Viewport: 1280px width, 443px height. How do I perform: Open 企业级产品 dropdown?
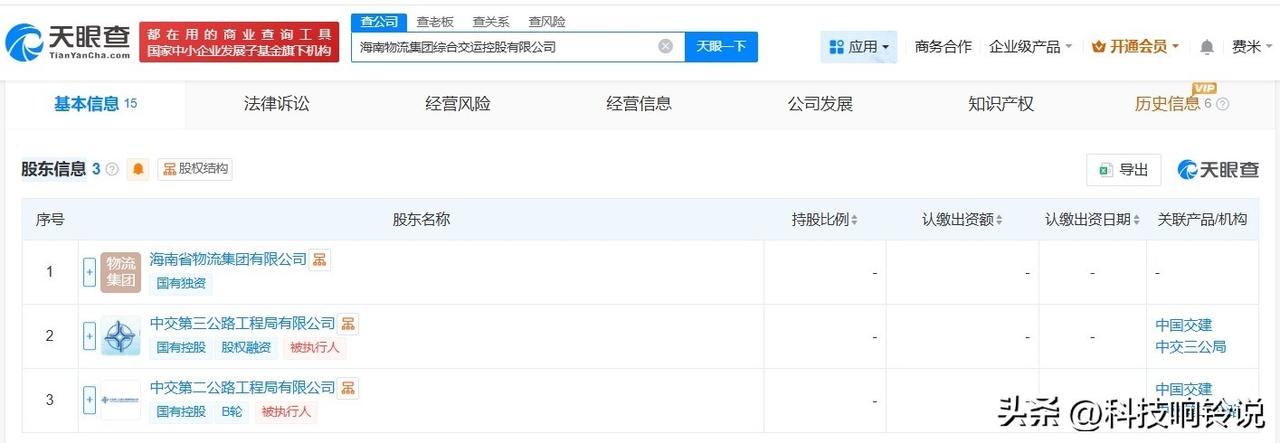1030,47
